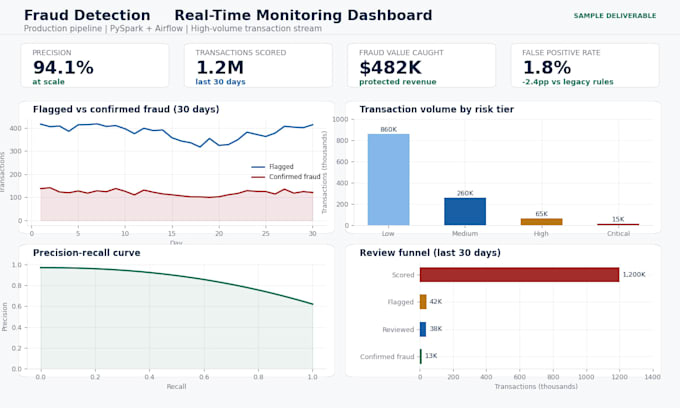The image size is (680, 408).
Task: Click the Confirmed fraud funnel green bar
Action: 421,356
